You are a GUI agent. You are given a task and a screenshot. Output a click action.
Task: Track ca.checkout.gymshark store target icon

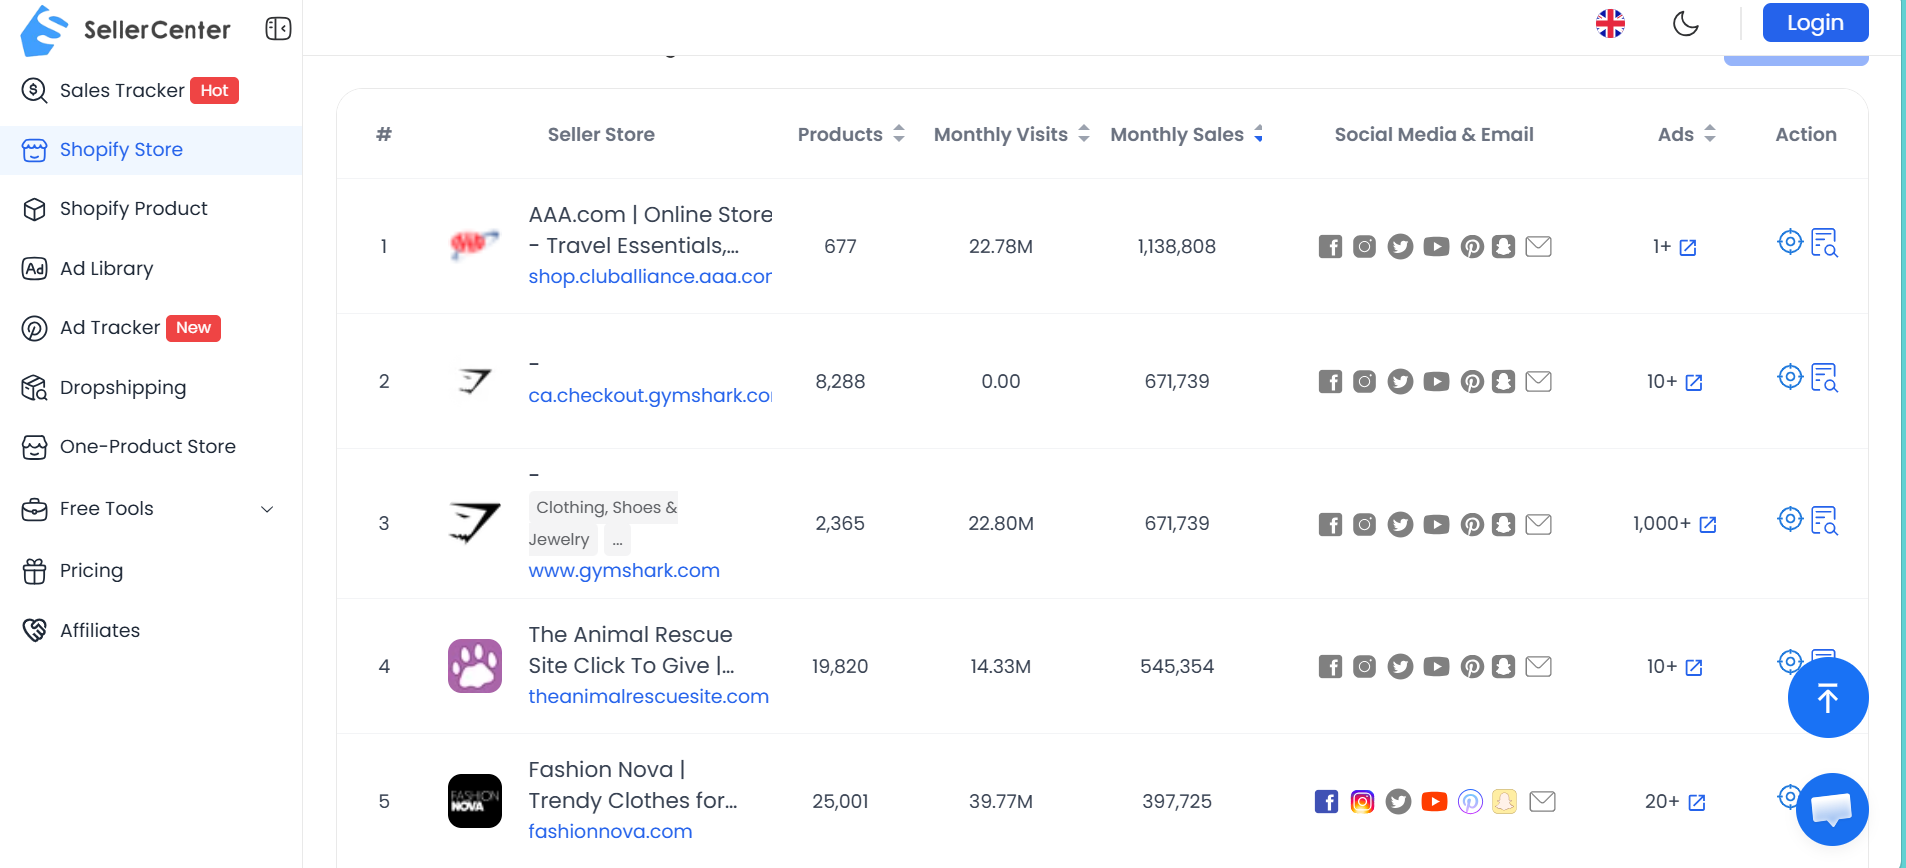coord(1790,377)
